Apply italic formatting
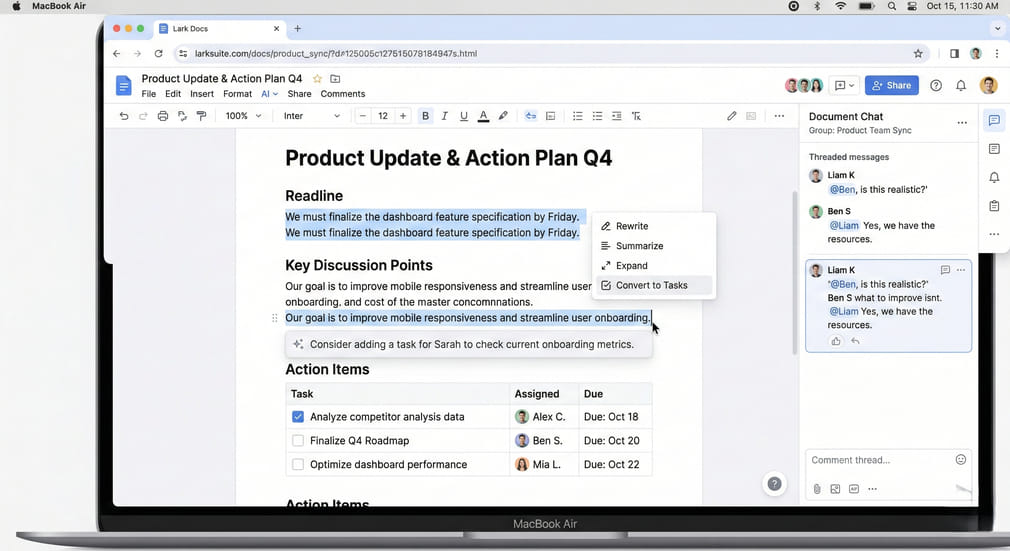The width and height of the screenshot is (1010, 551). click(444, 116)
